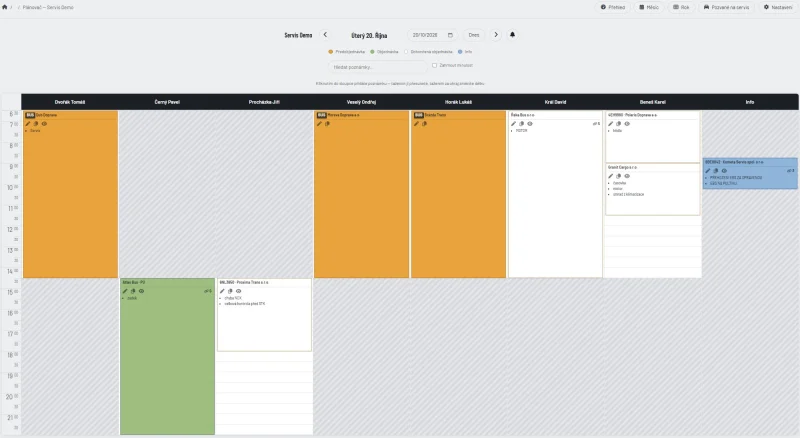Open Nastavení settings
The image size is (800, 438).
point(778,7)
